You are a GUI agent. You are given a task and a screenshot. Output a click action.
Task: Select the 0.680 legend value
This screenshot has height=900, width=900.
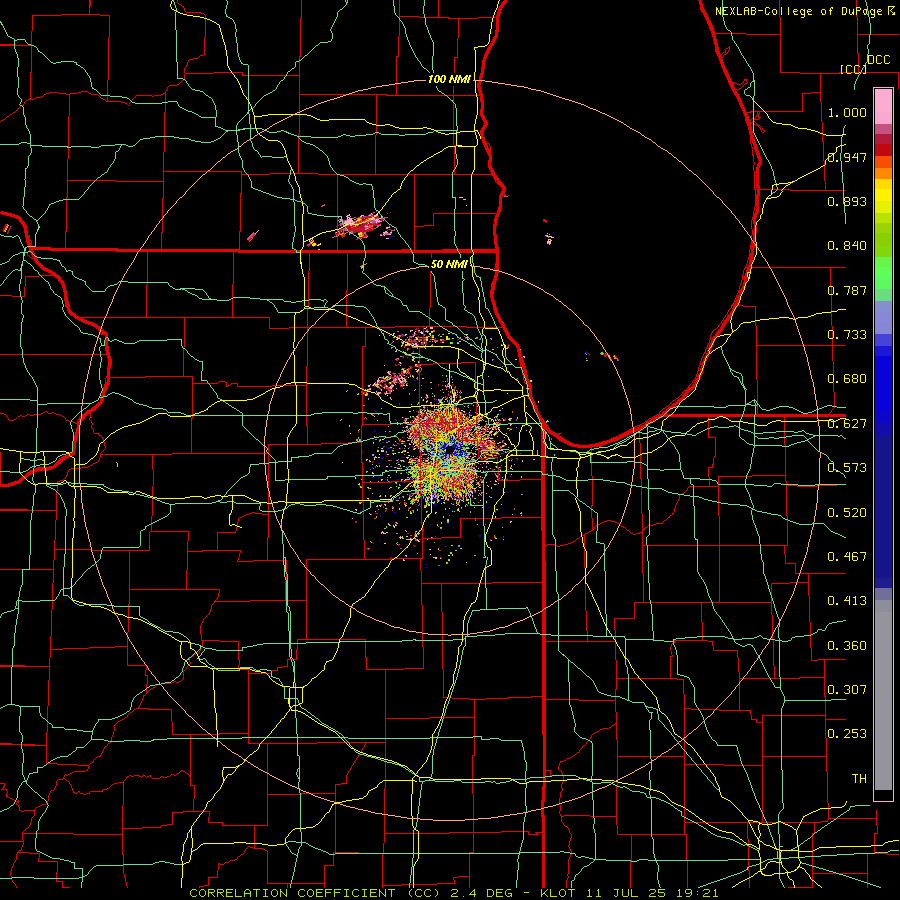(x=847, y=379)
